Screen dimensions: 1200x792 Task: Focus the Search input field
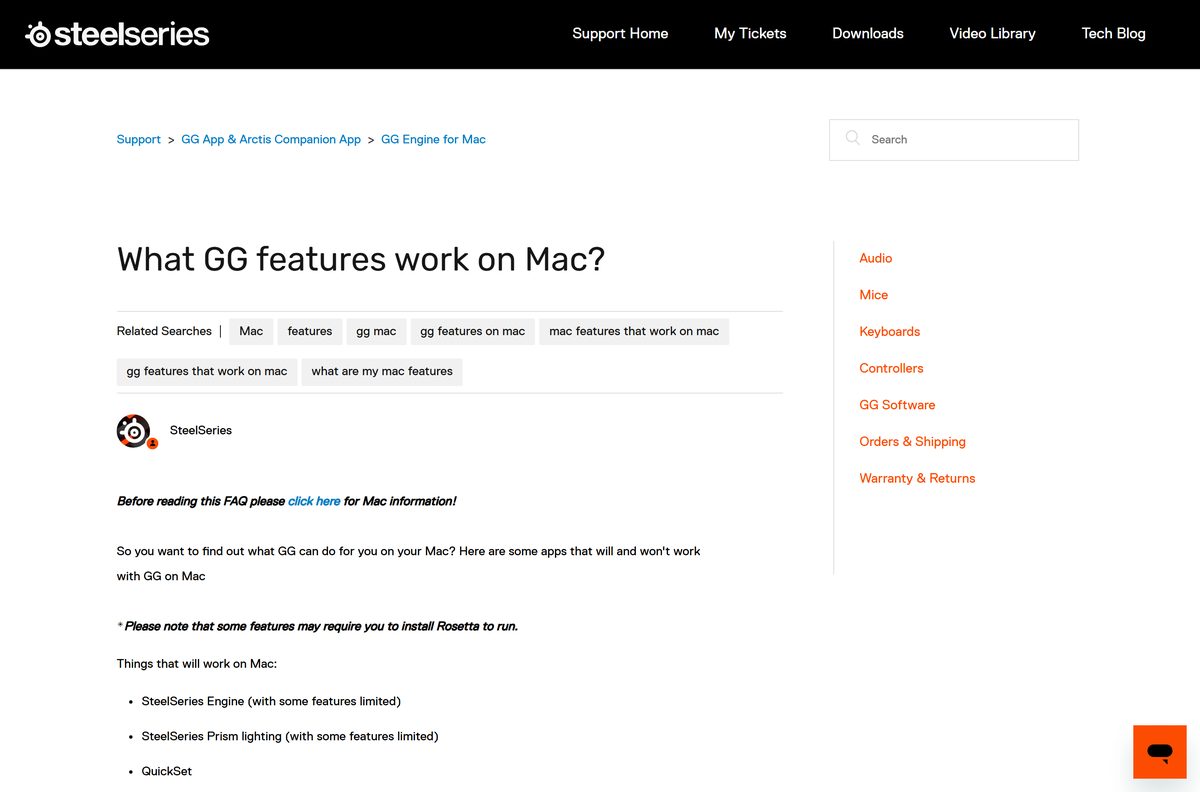point(954,140)
